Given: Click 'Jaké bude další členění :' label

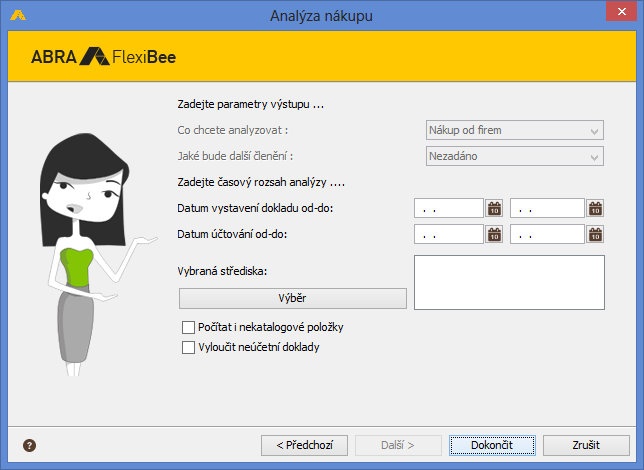Looking at the screenshot, I should click(x=235, y=156).
